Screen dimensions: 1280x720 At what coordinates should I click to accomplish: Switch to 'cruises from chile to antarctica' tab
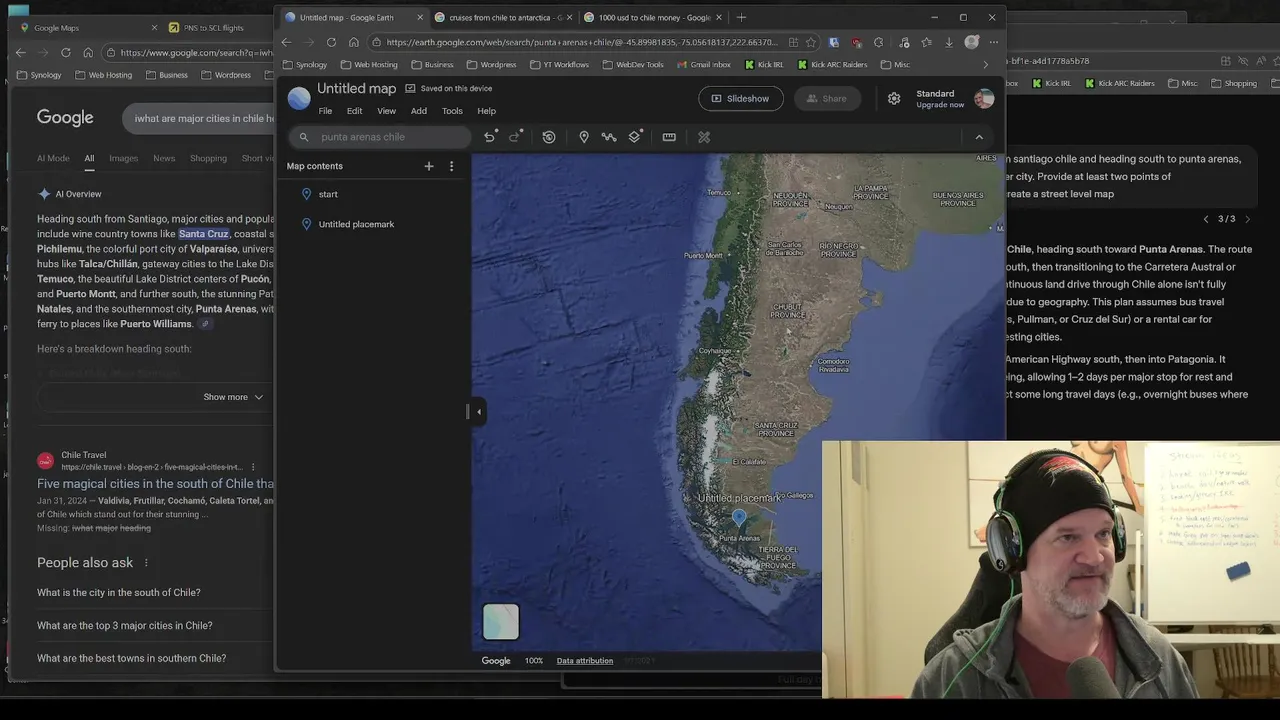click(503, 17)
